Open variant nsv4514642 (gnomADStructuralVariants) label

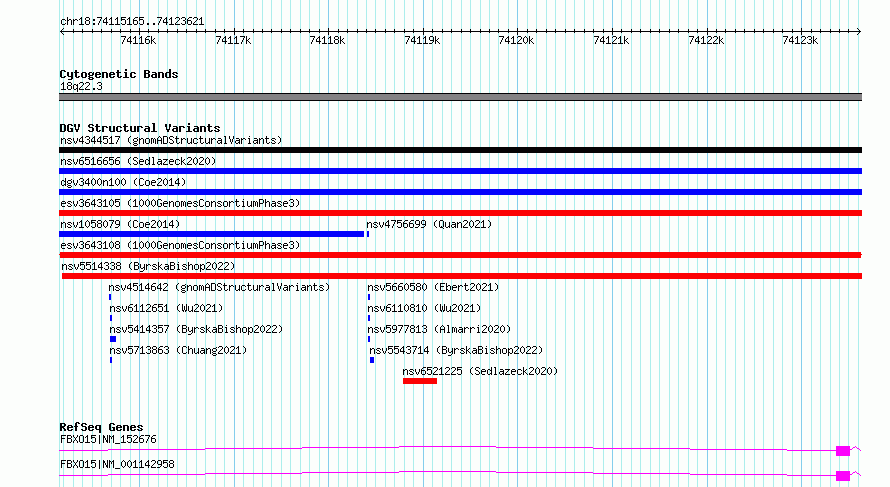pos(219,287)
